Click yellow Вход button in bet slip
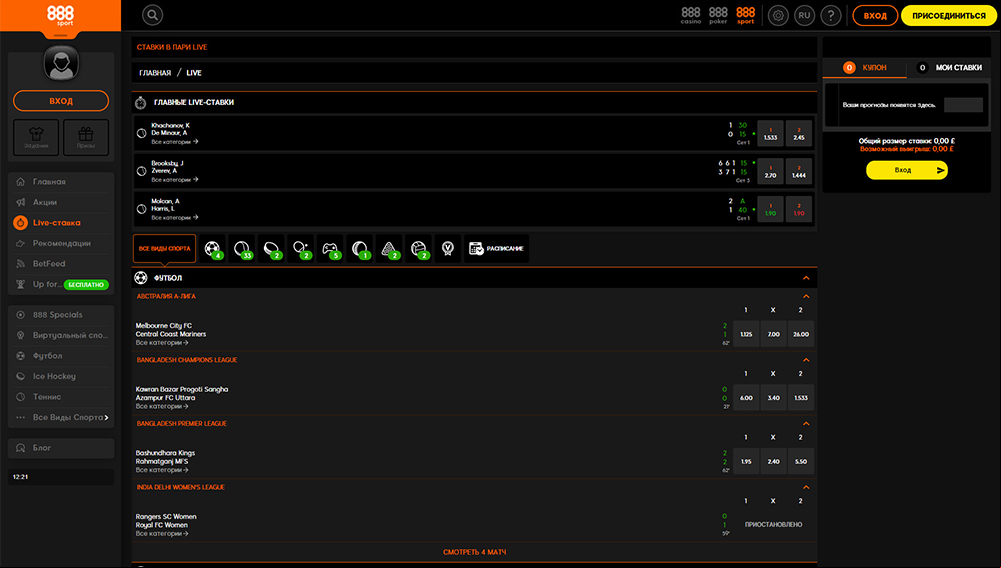Screen dimensions: 1001x568 point(907,170)
